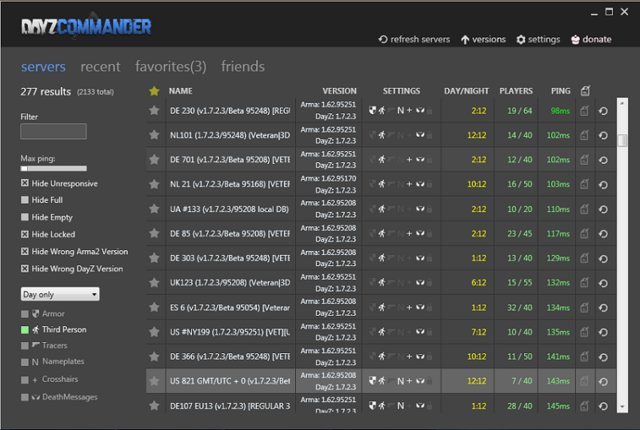The height and width of the screenshot is (430, 640).
Task: Switch to the recent tab
Action: pos(100,67)
